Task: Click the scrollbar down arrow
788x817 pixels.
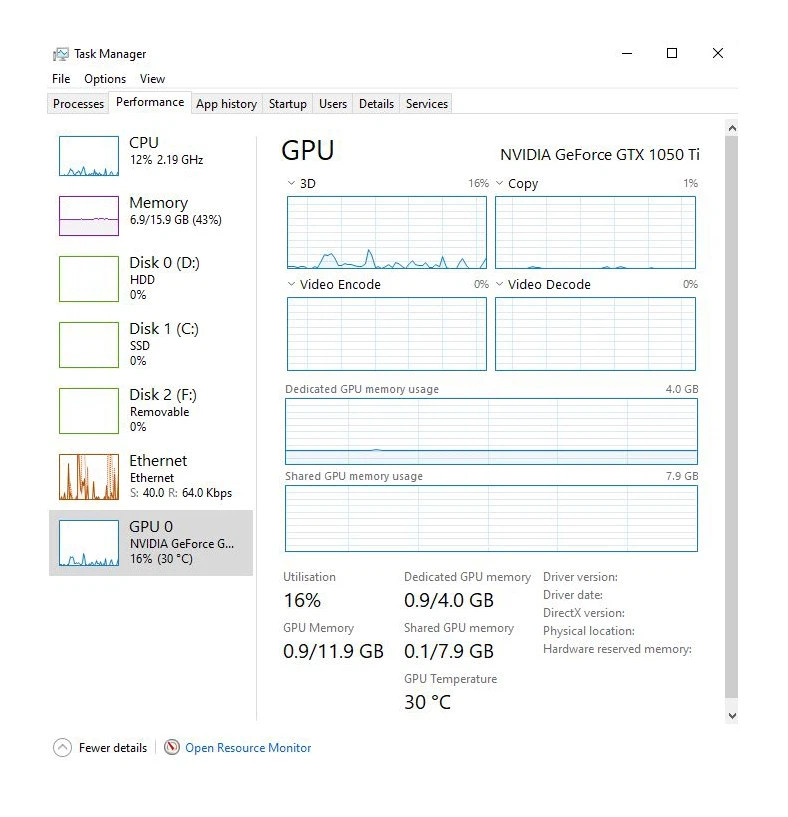Action: tap(732, 715)
